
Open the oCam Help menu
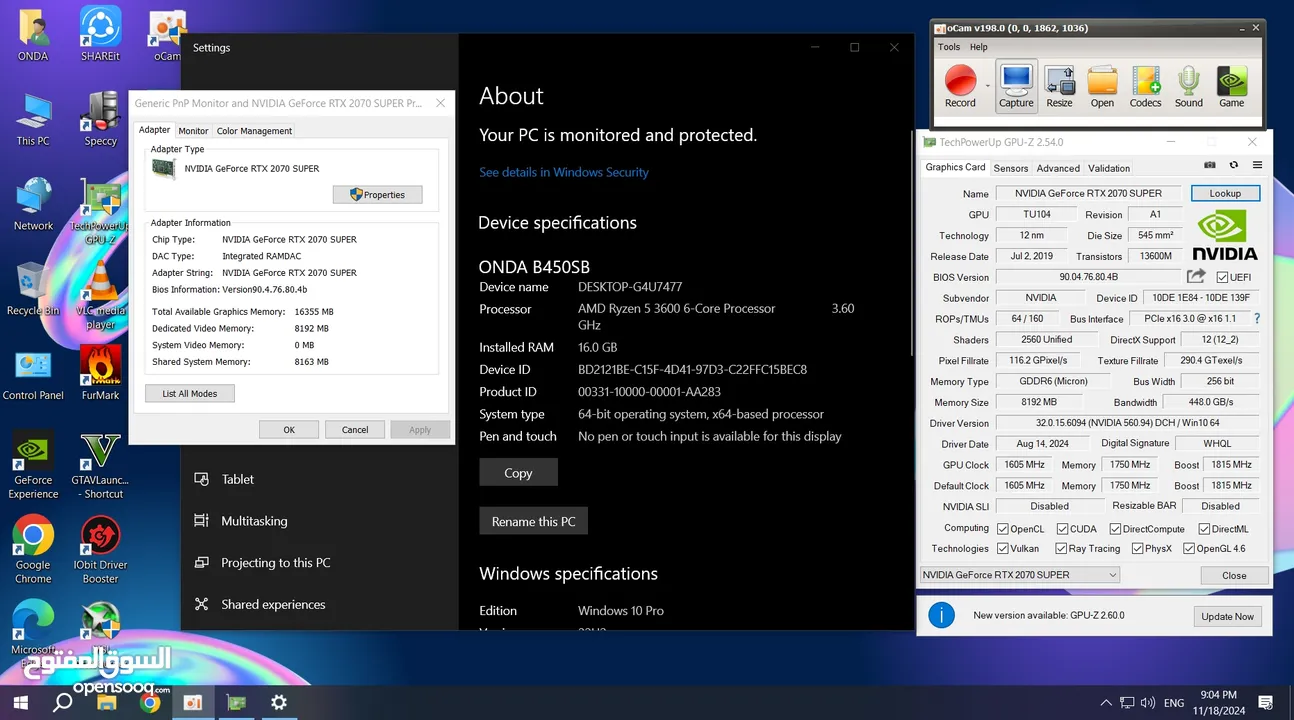pos(979,47)
